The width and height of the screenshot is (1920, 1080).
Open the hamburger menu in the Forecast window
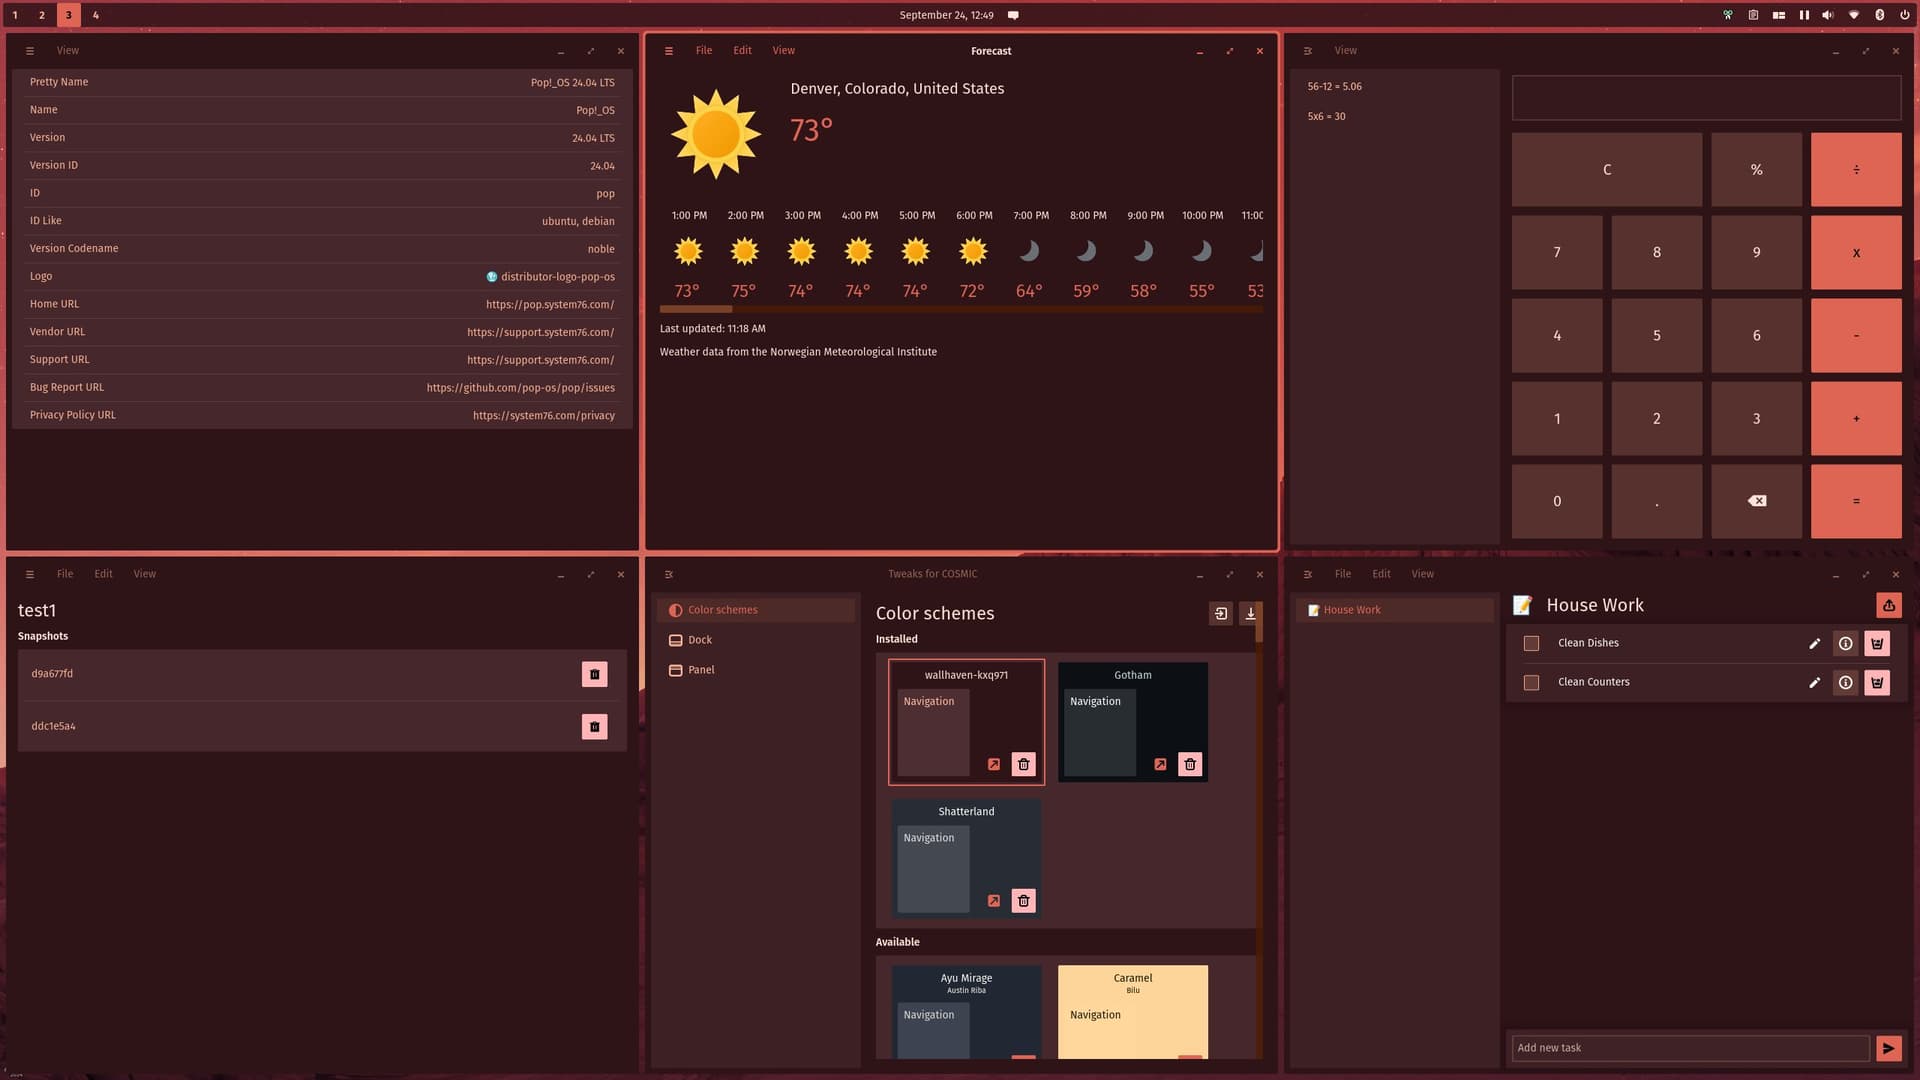(669, 51)
